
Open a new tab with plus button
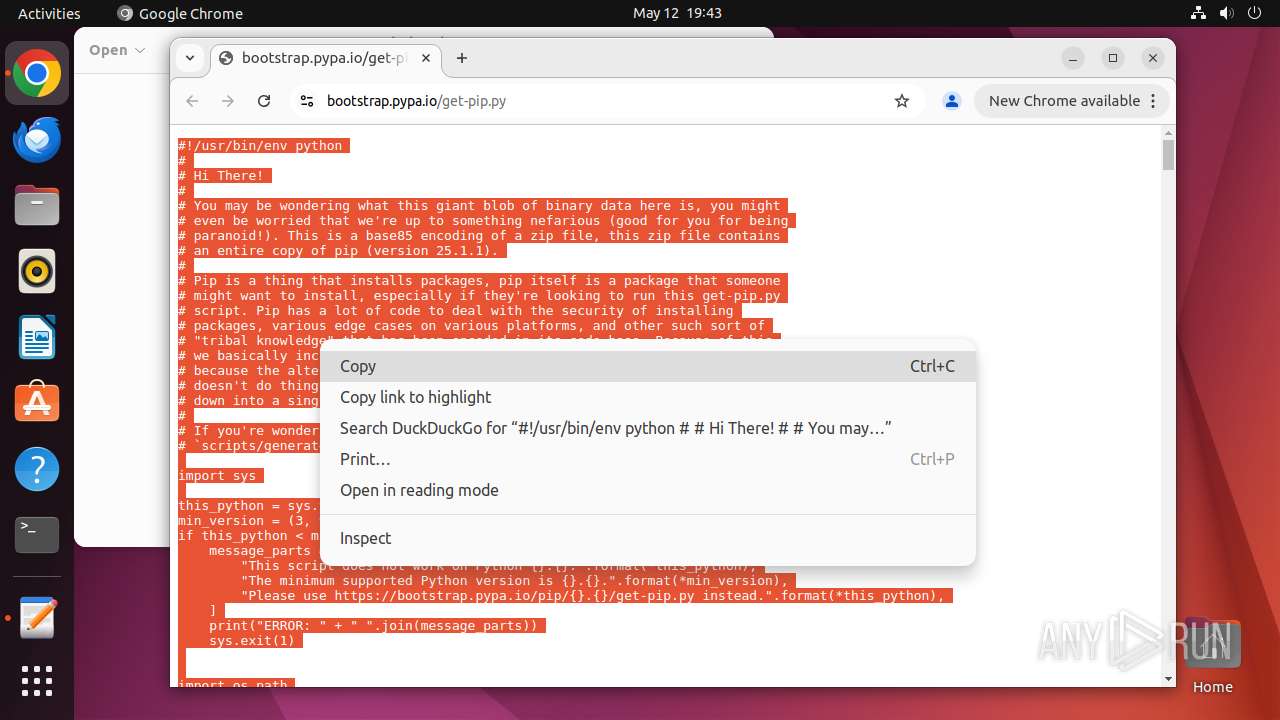pos(462,58)
